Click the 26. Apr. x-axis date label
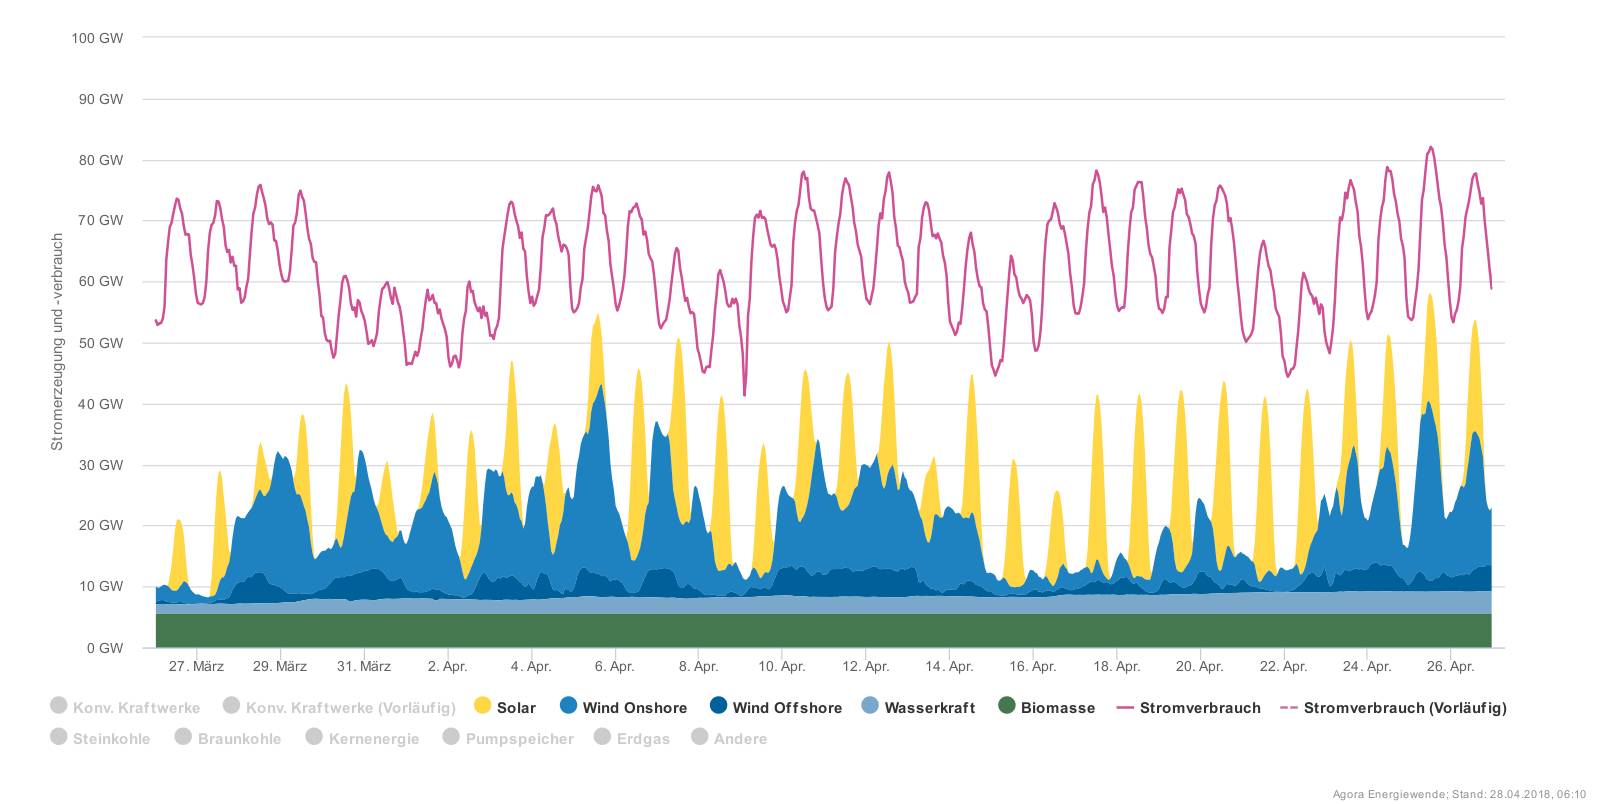 [x=1450, y=666]
